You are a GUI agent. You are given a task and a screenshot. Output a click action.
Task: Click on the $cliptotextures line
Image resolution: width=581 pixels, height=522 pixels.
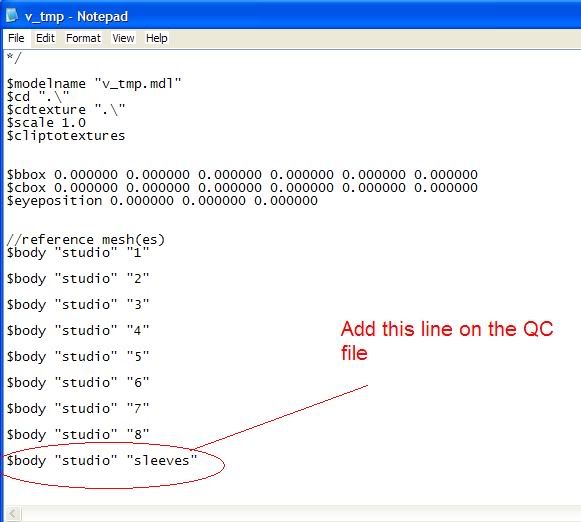66,136
